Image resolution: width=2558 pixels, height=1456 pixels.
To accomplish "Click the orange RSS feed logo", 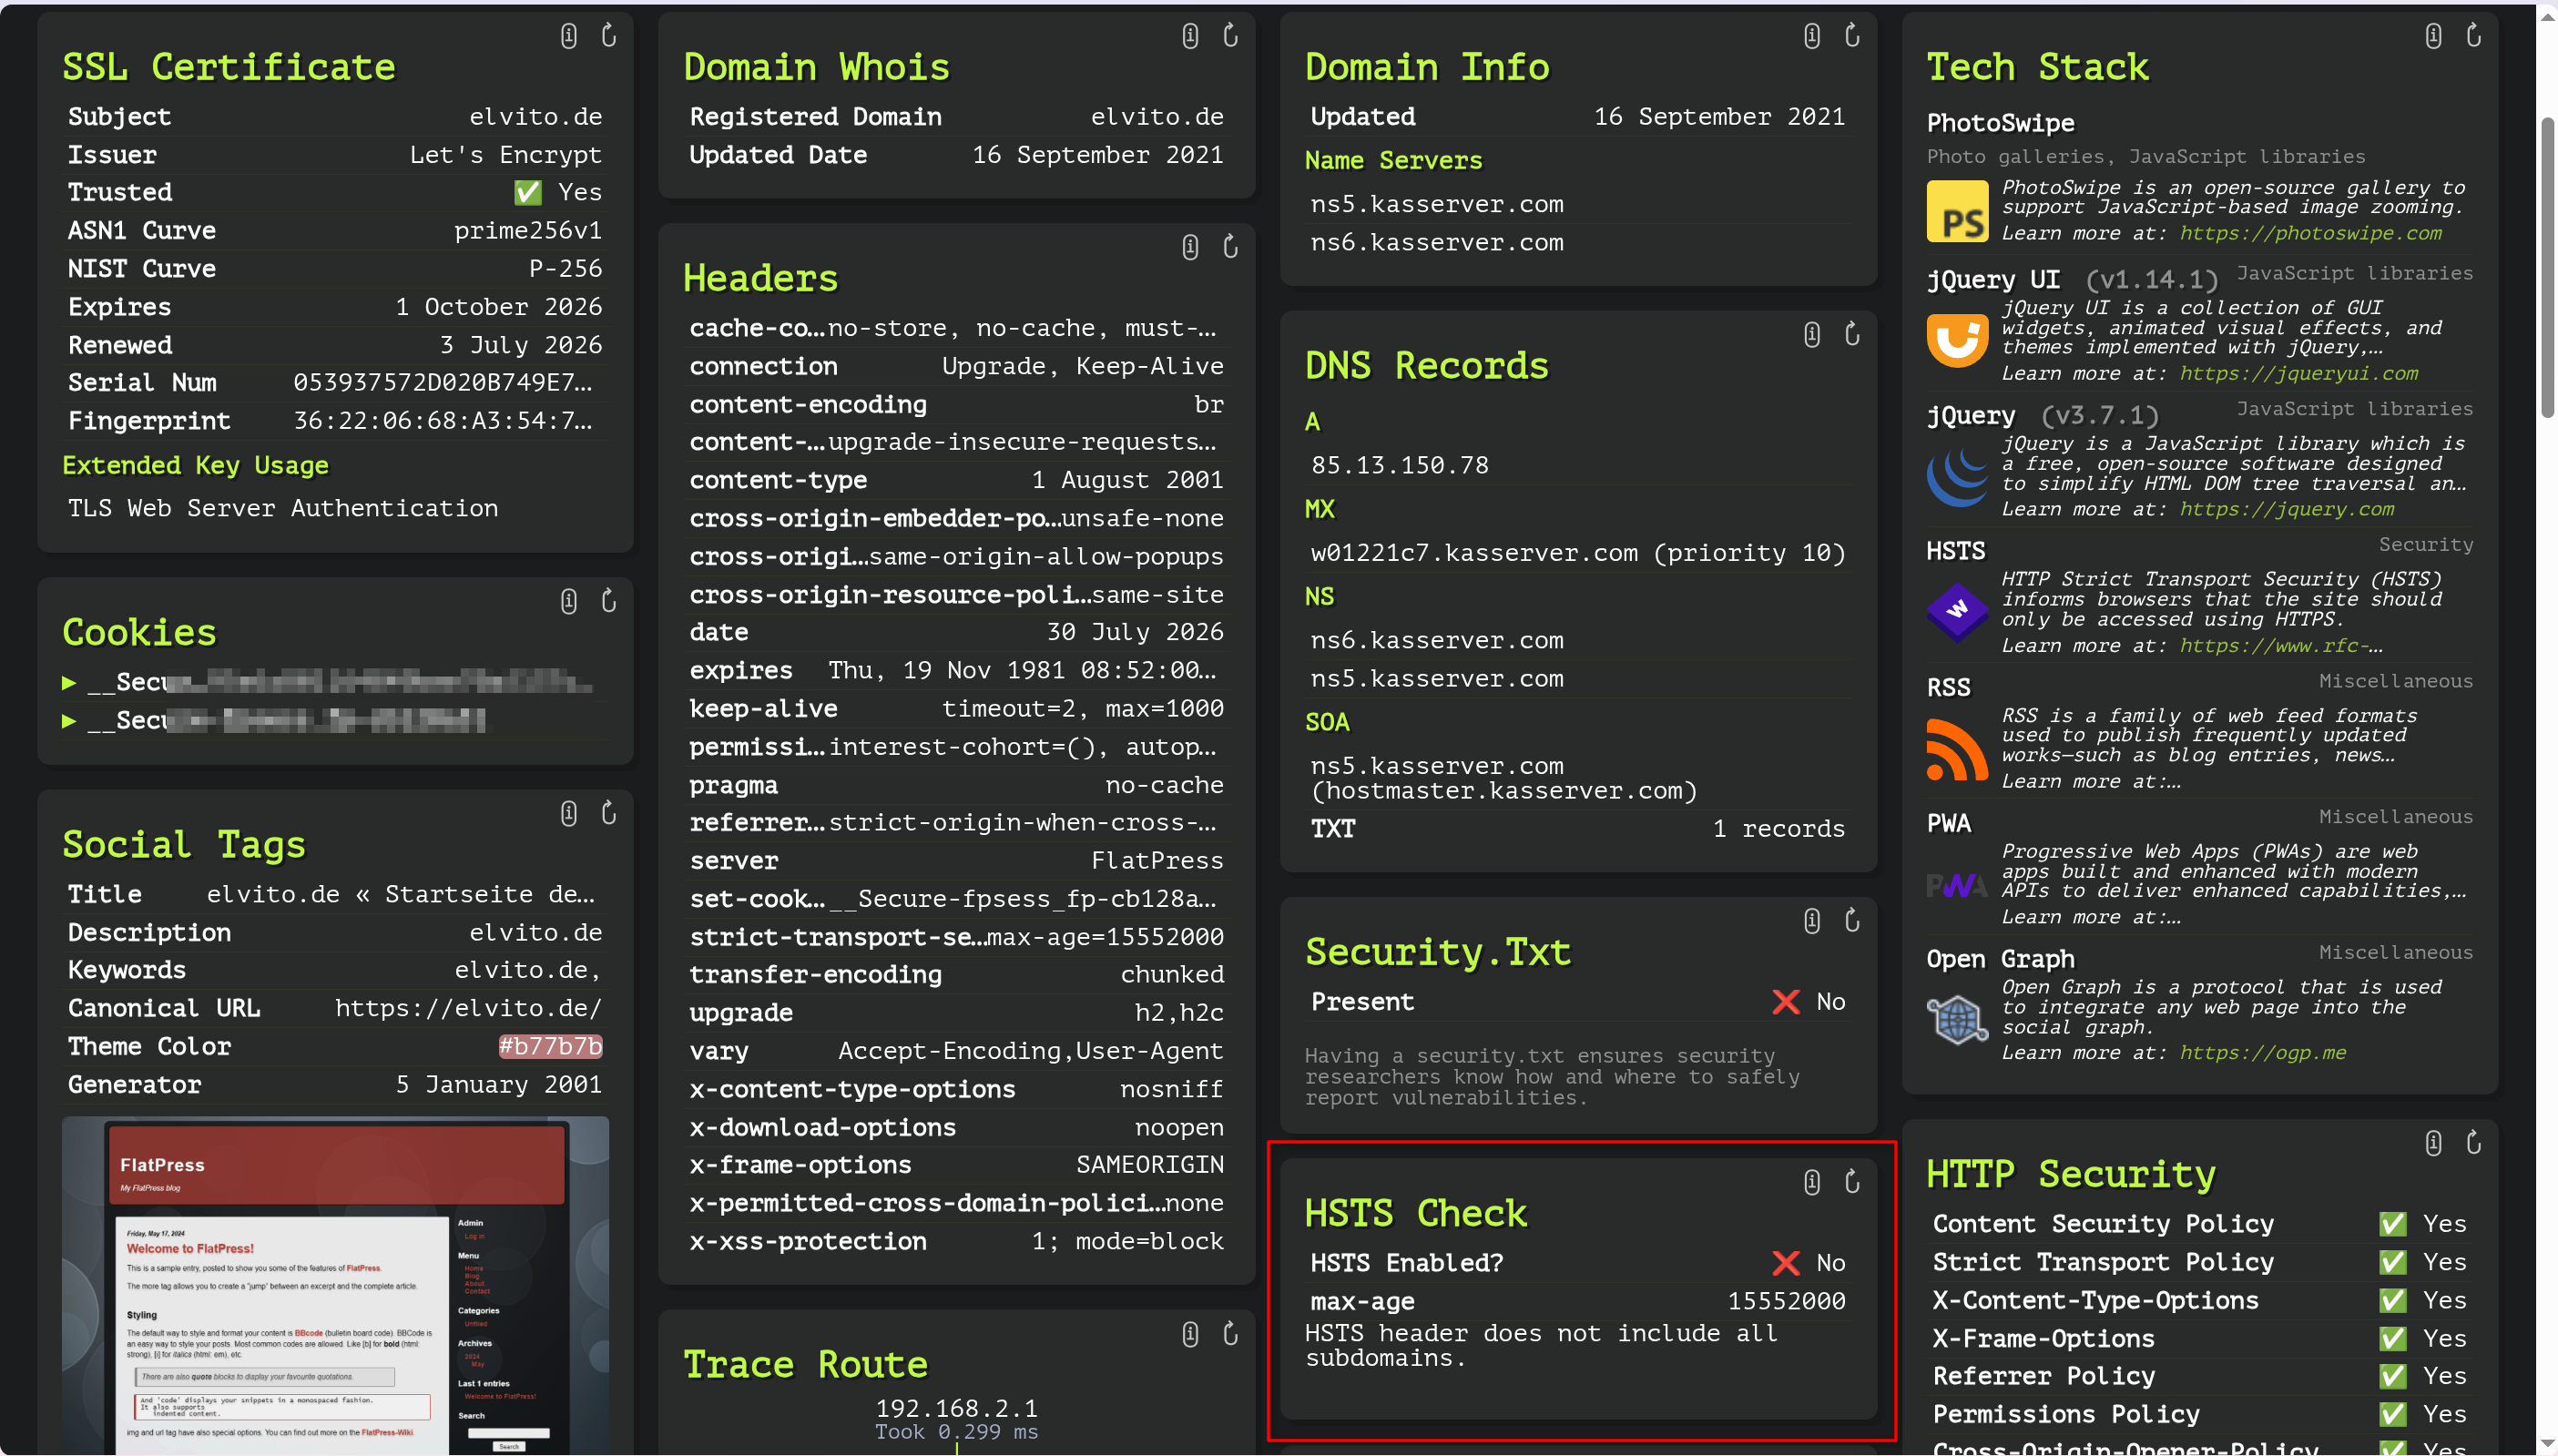I will (1957, 749).
